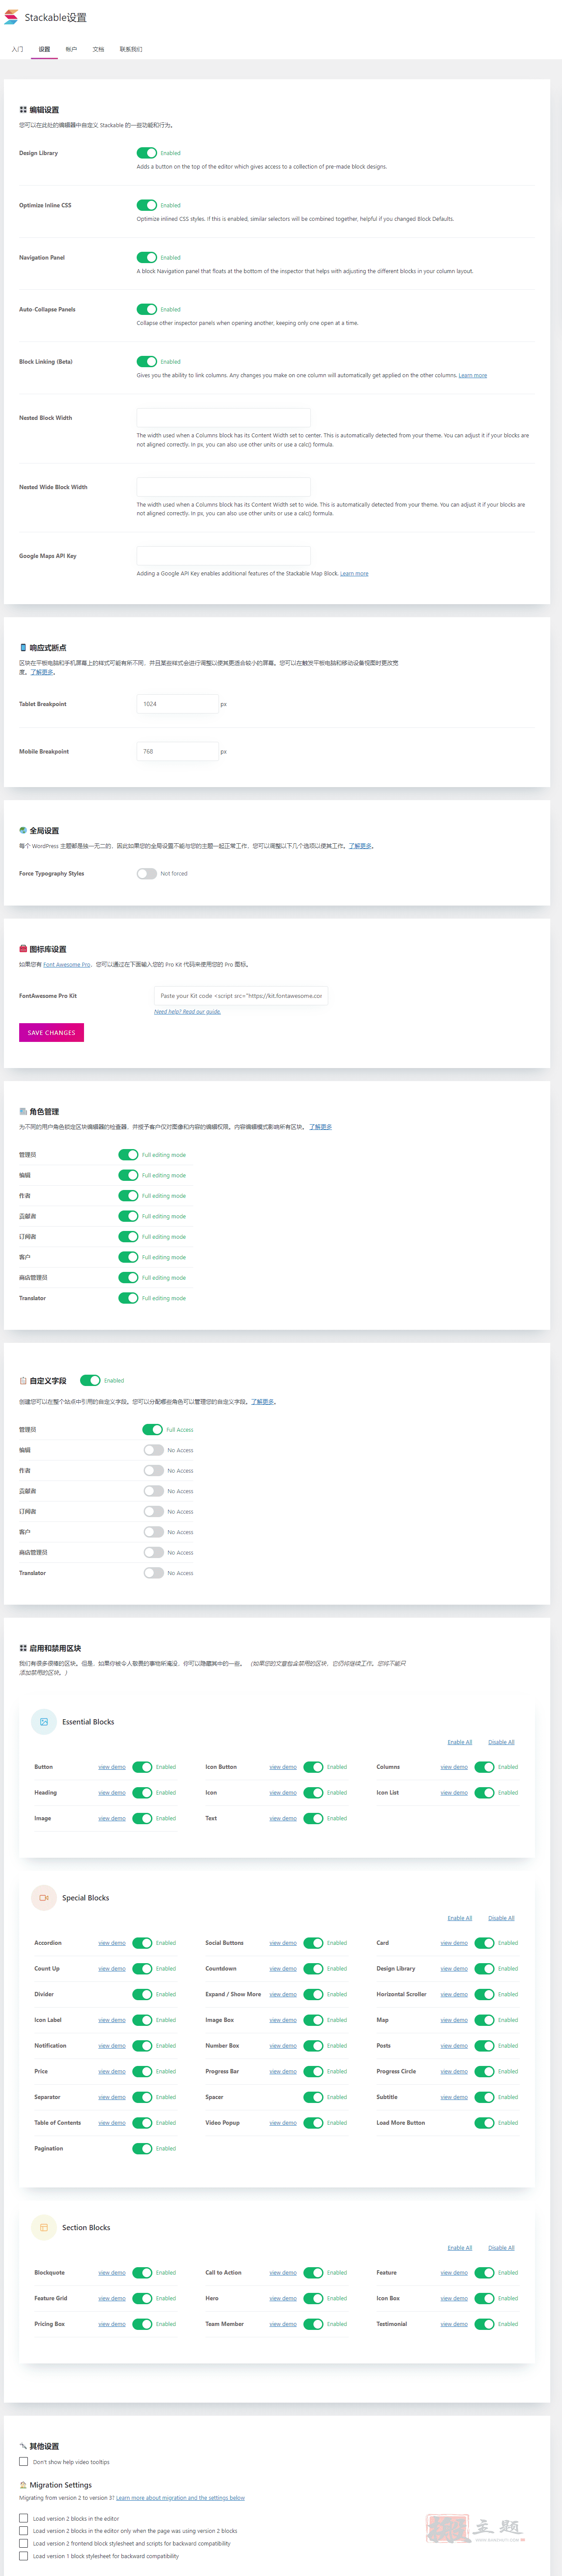Open Learn more about migration link
This screenshot has width=562, height=2576.
click(180, 2498)
